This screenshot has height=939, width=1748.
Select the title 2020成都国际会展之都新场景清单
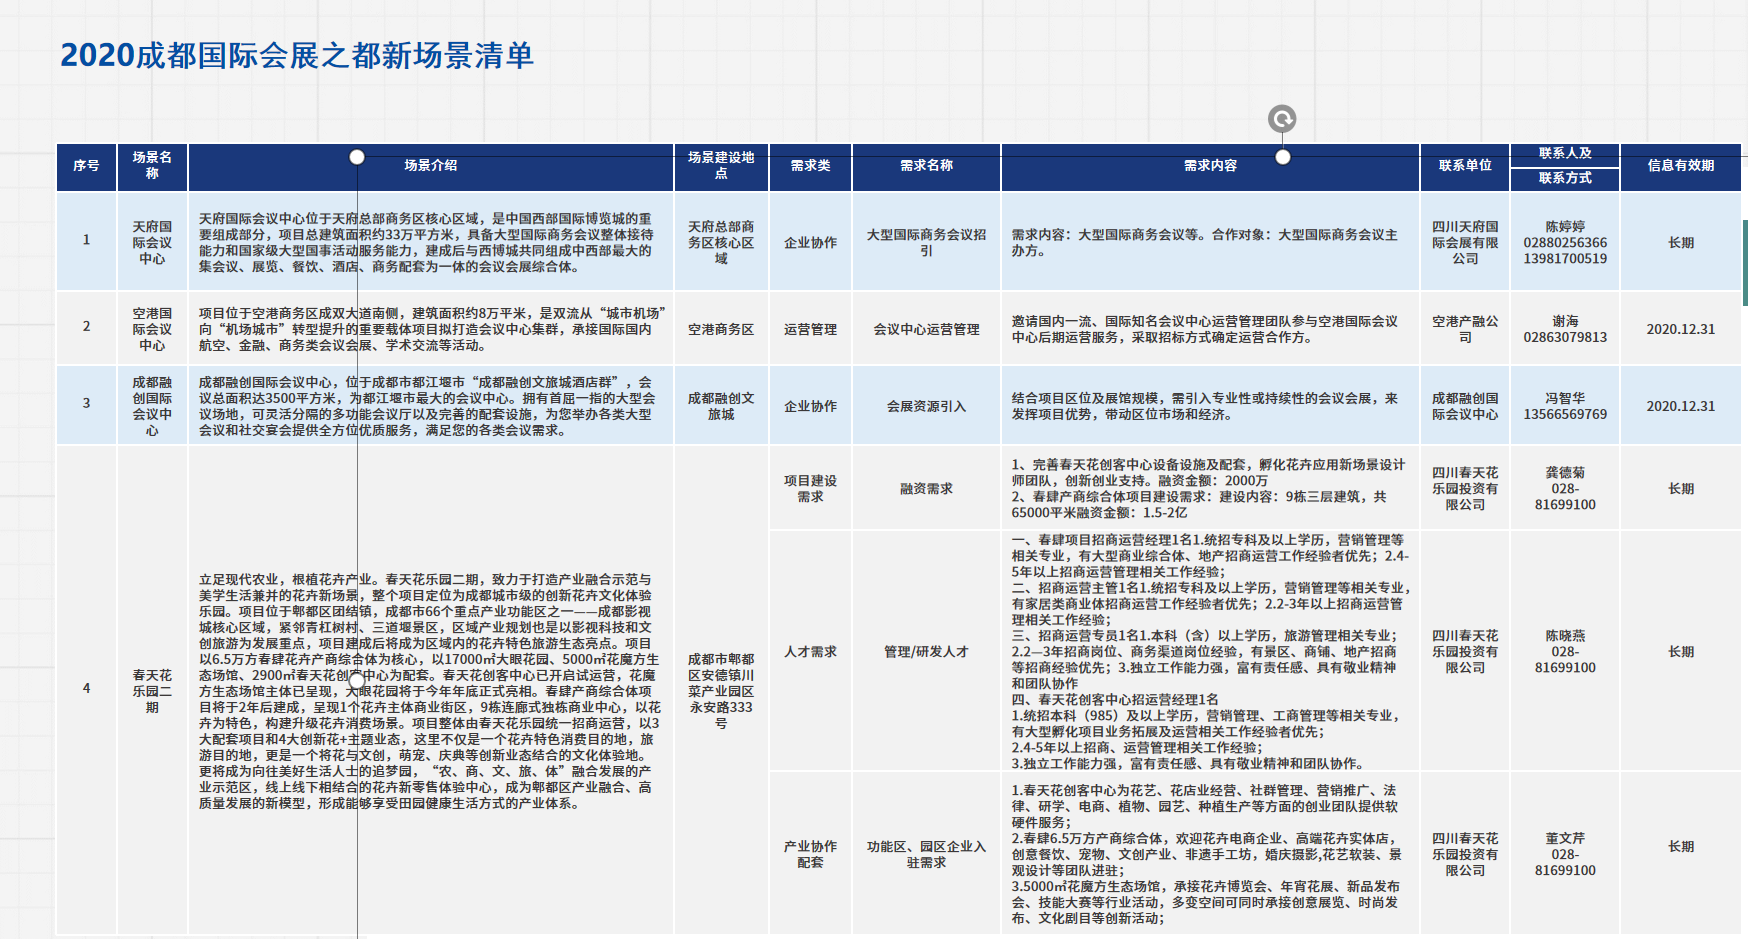tap(297, 55)
